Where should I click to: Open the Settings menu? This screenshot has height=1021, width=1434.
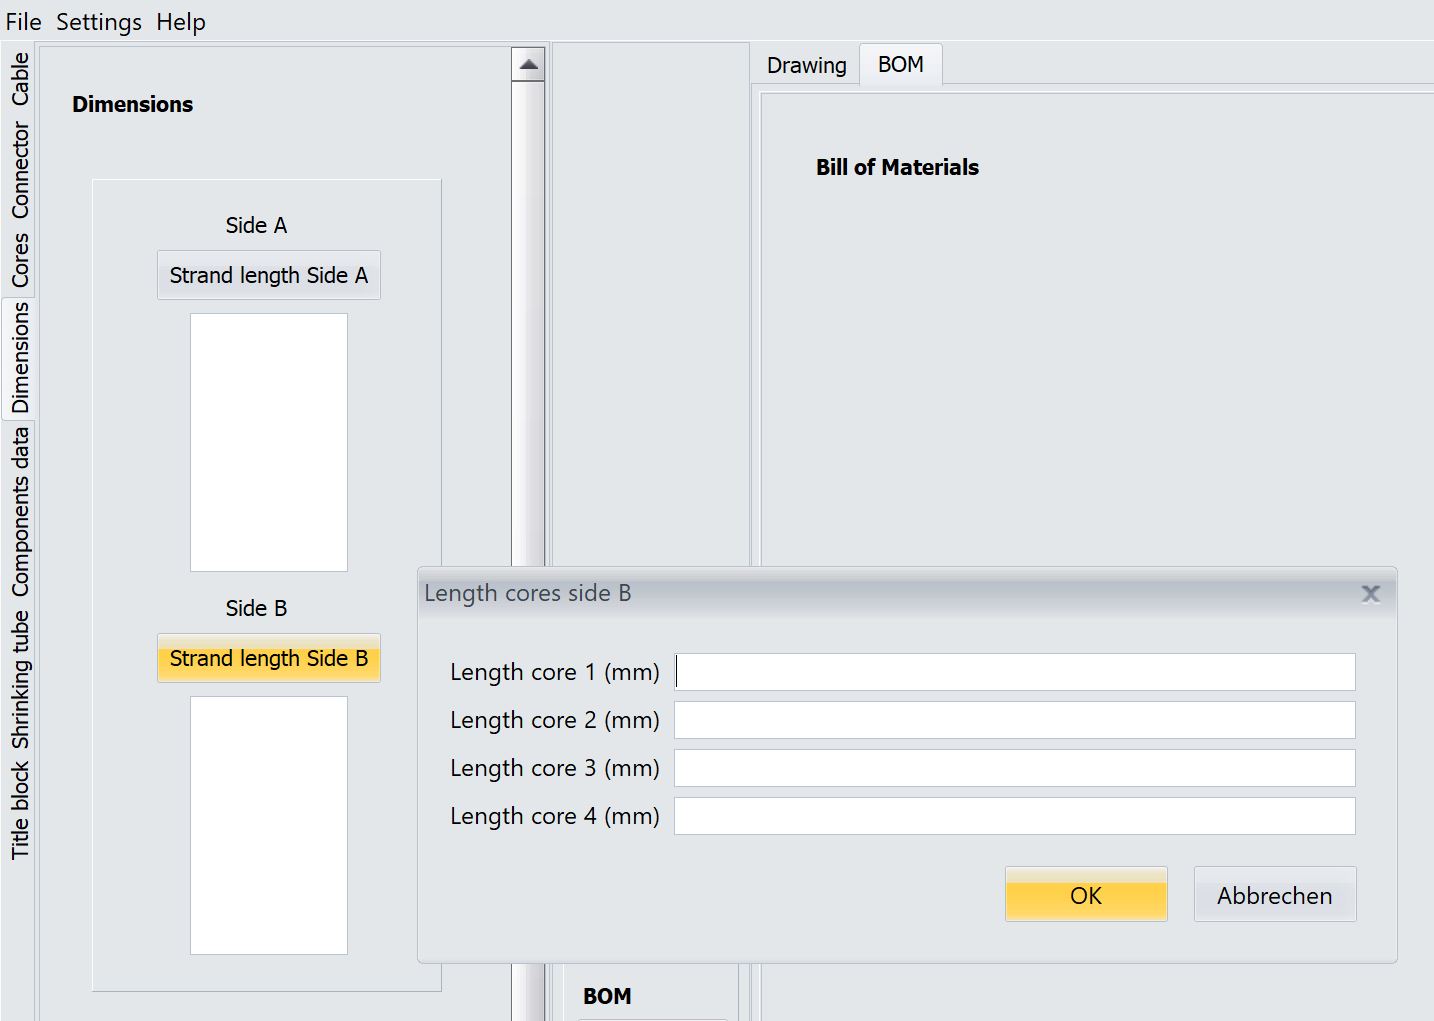(x=98, y=22)
